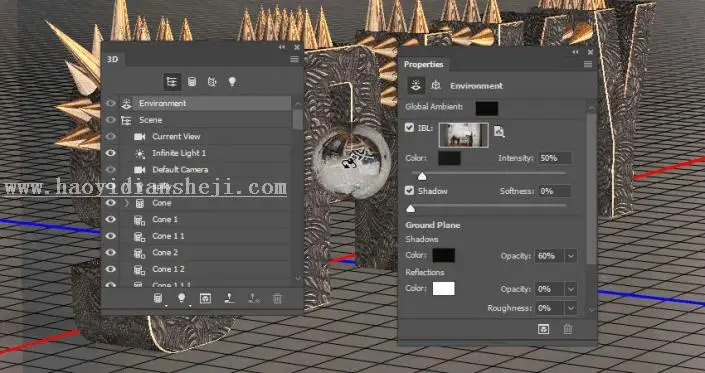Click the Environment row icon in 3D panel
The image size is (705, 373).
click(126, 103)
